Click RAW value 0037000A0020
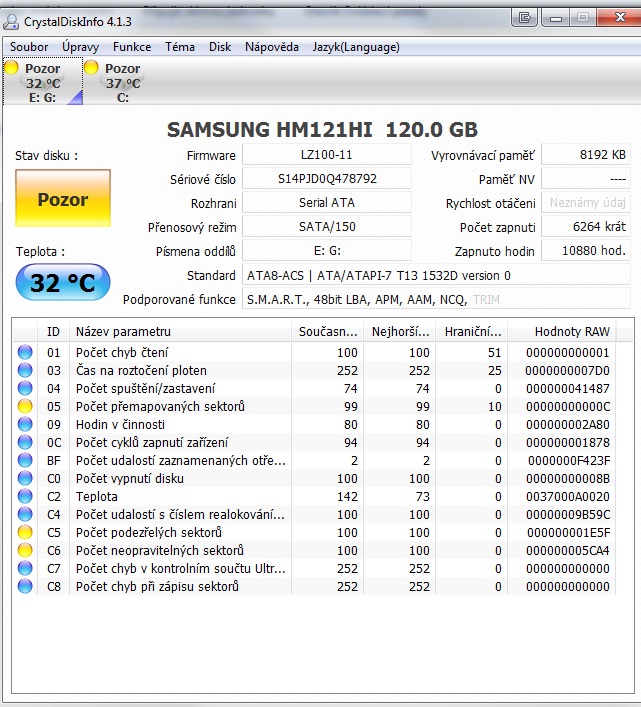The height and width of the screenshot is (707, 641). click(568, 496)
